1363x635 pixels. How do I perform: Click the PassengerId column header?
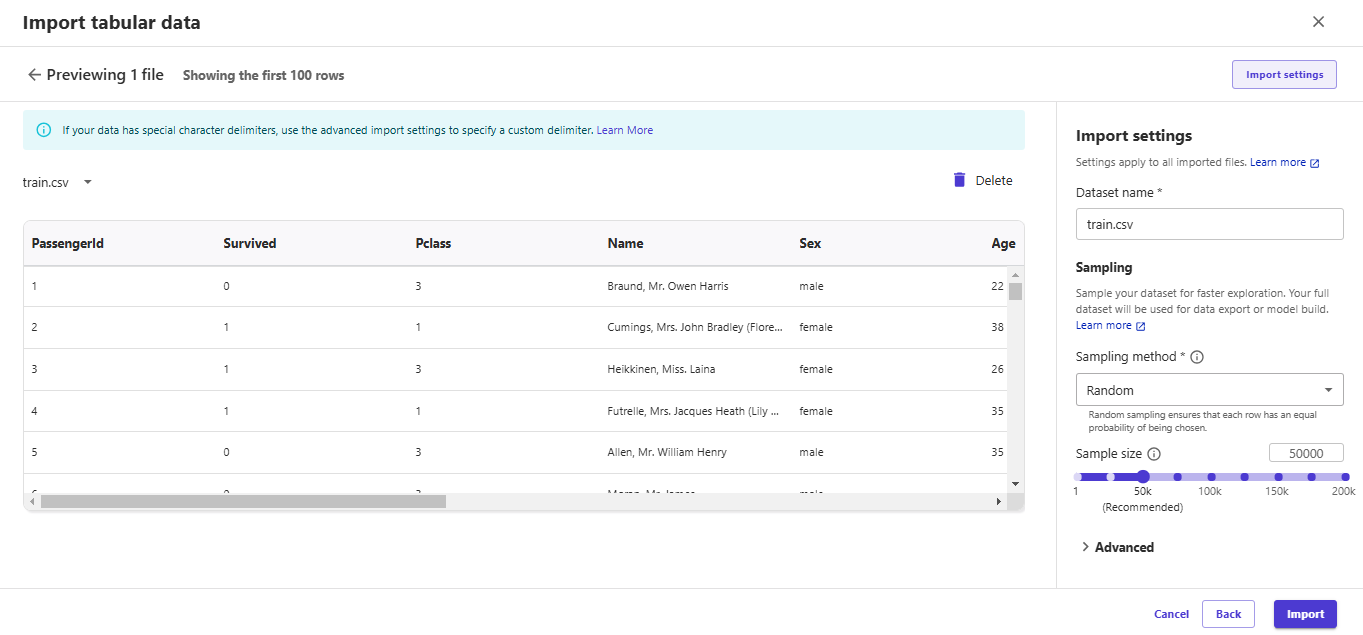point(68,243)
